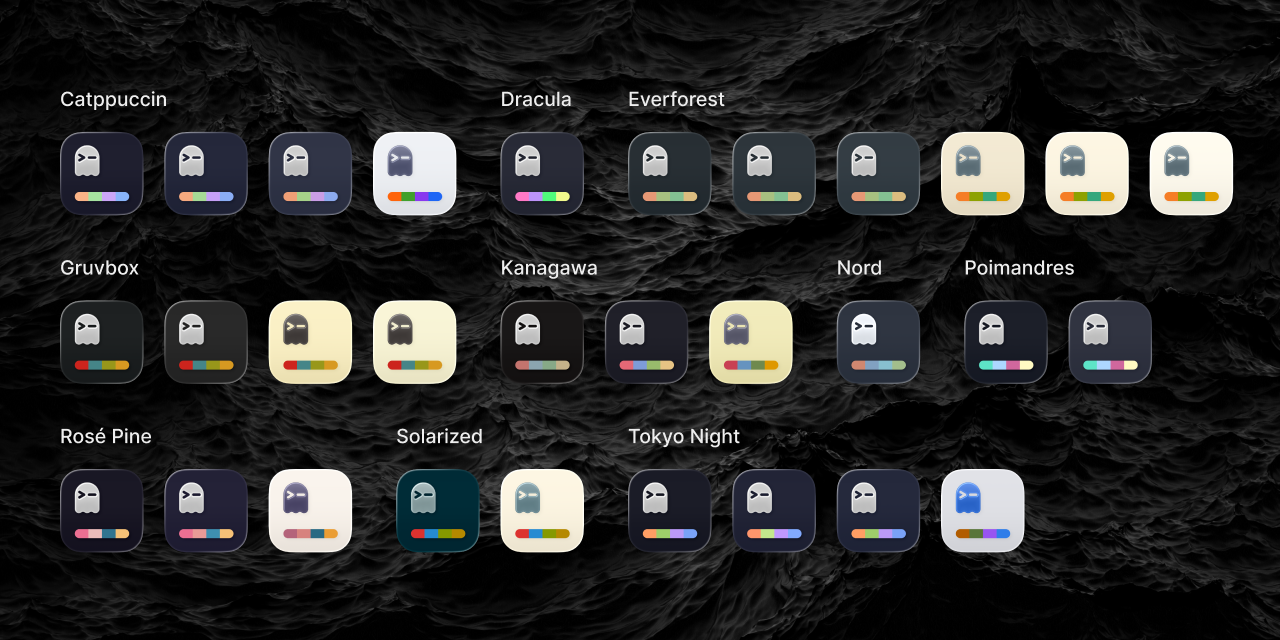This screenshot has width=1280, height=640.
Task: Open the cream Rosé Pine variant
Action: point(310,511)
